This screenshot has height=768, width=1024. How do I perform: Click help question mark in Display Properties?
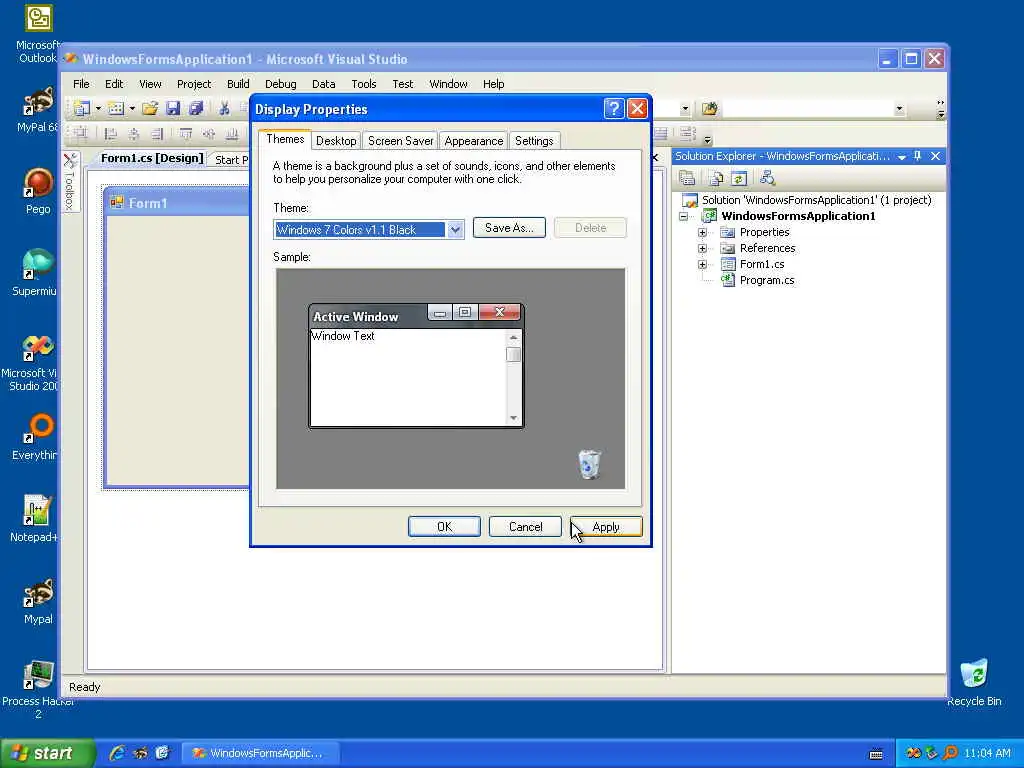coord(614,108)
